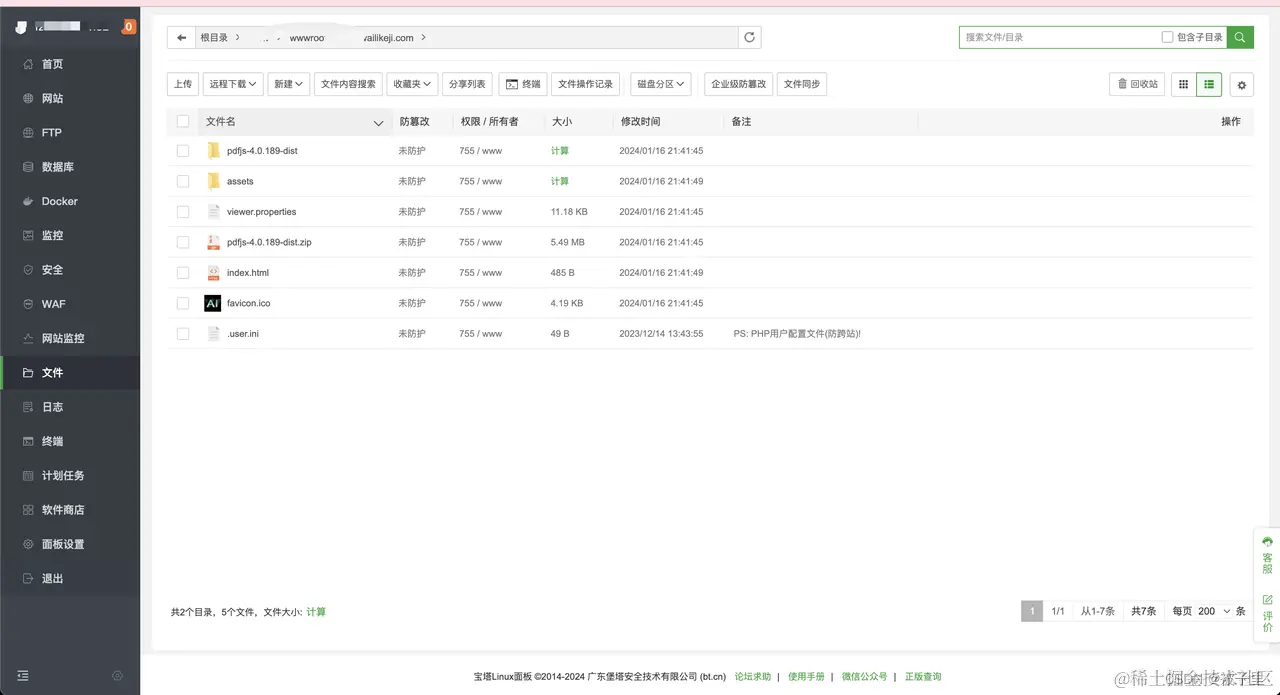1280x695 pixels.
Task: Switch to list view icon
Action: tap(1209, 85)
